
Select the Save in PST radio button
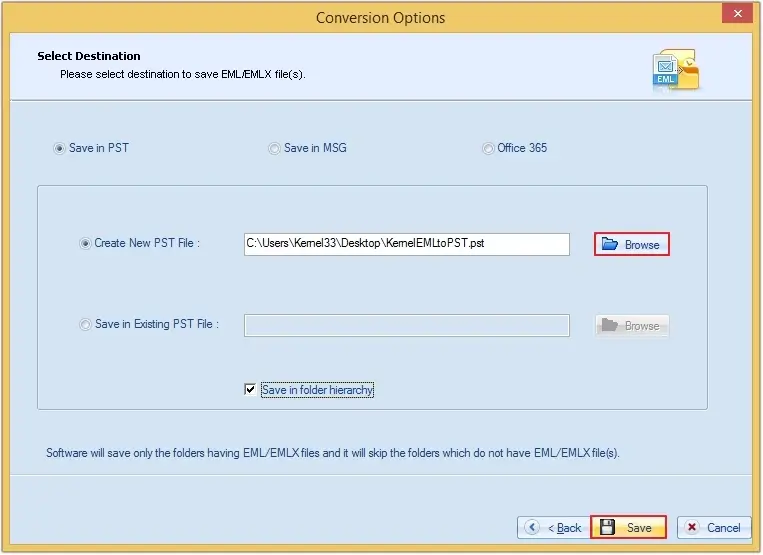pyautogui.click(x=59, y=148)
